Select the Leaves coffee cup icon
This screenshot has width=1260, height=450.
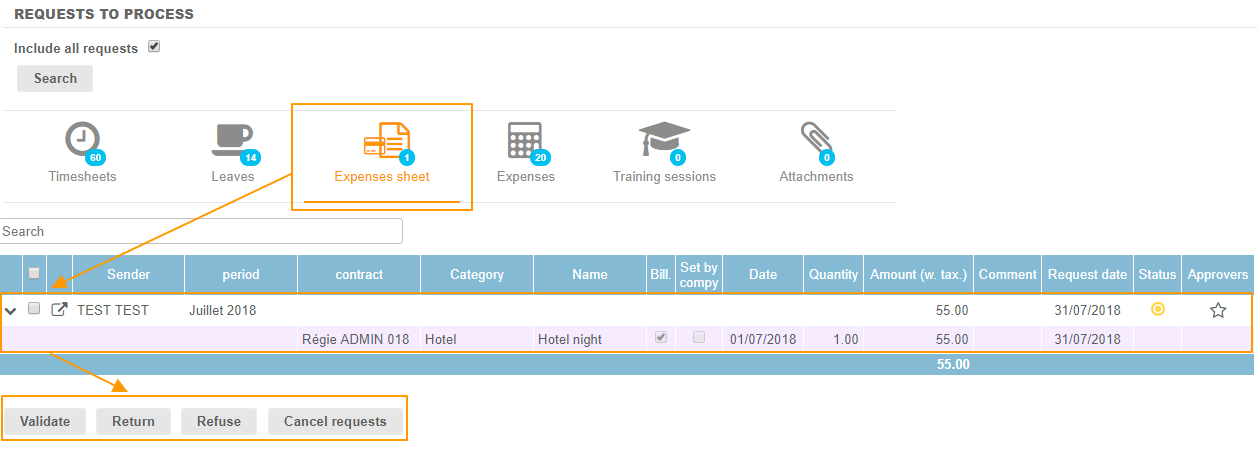[x=232, y=141]
